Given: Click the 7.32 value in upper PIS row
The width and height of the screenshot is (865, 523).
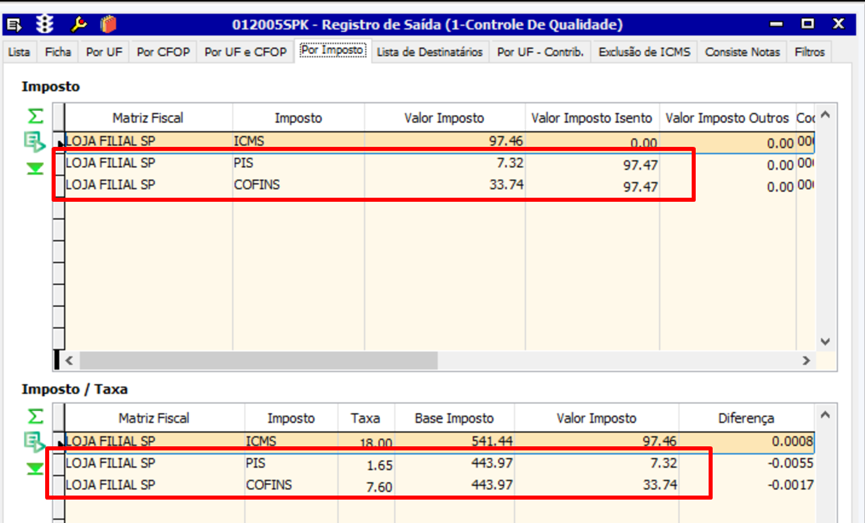Looking at the screenshot, I should [509, 163].
